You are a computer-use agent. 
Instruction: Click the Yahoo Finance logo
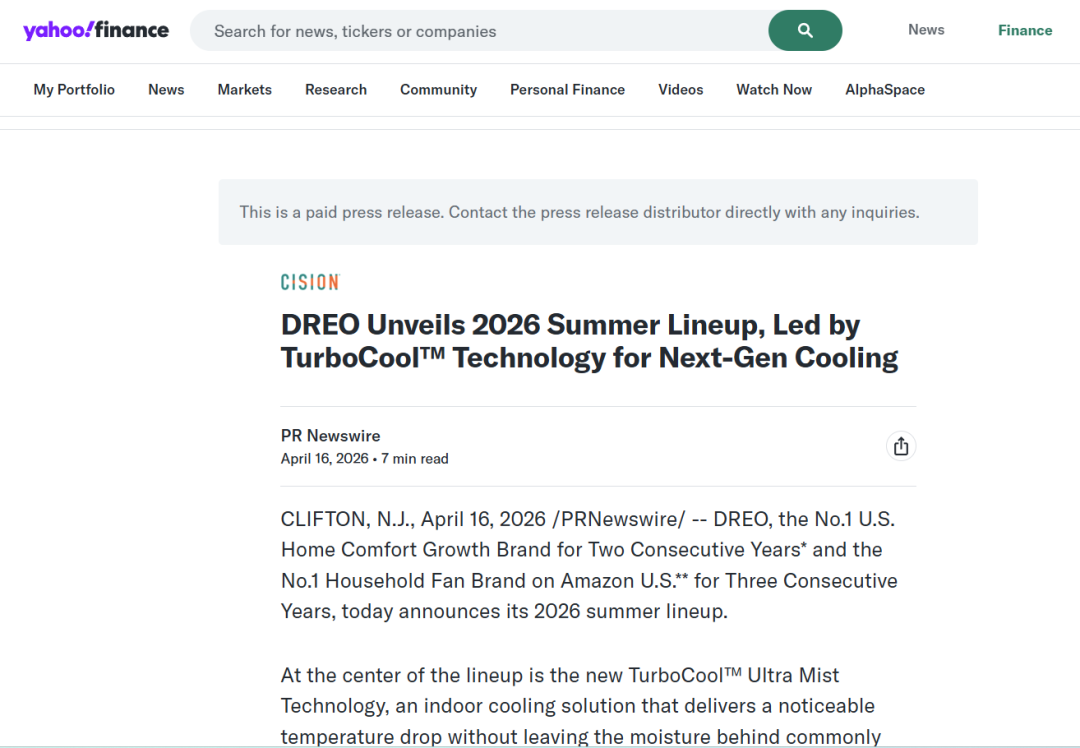click(x=96, y=30)
